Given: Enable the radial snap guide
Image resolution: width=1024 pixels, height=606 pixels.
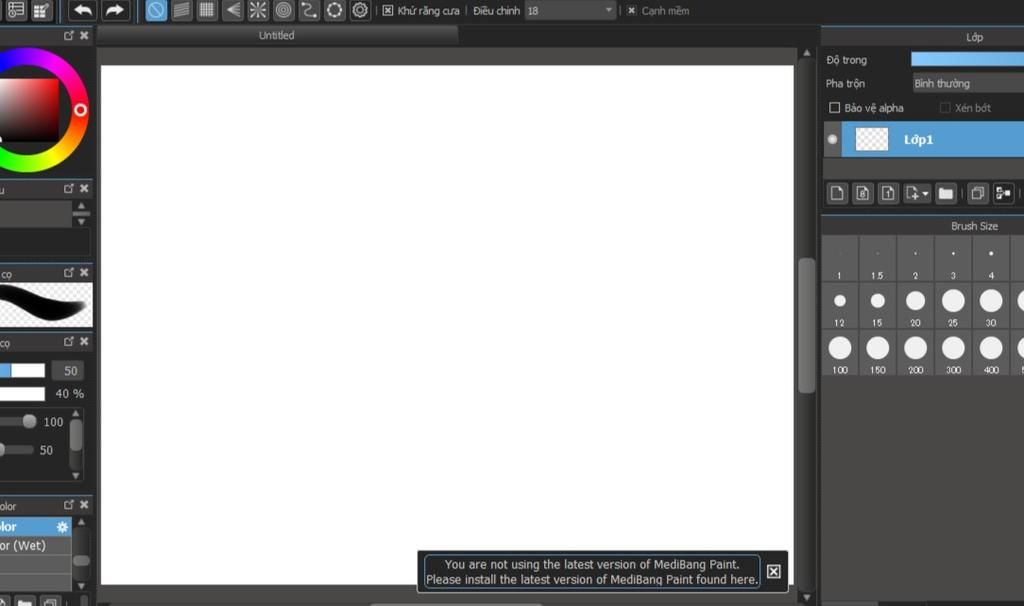Looking at the screenshot, I should click(x=258, y=10).
